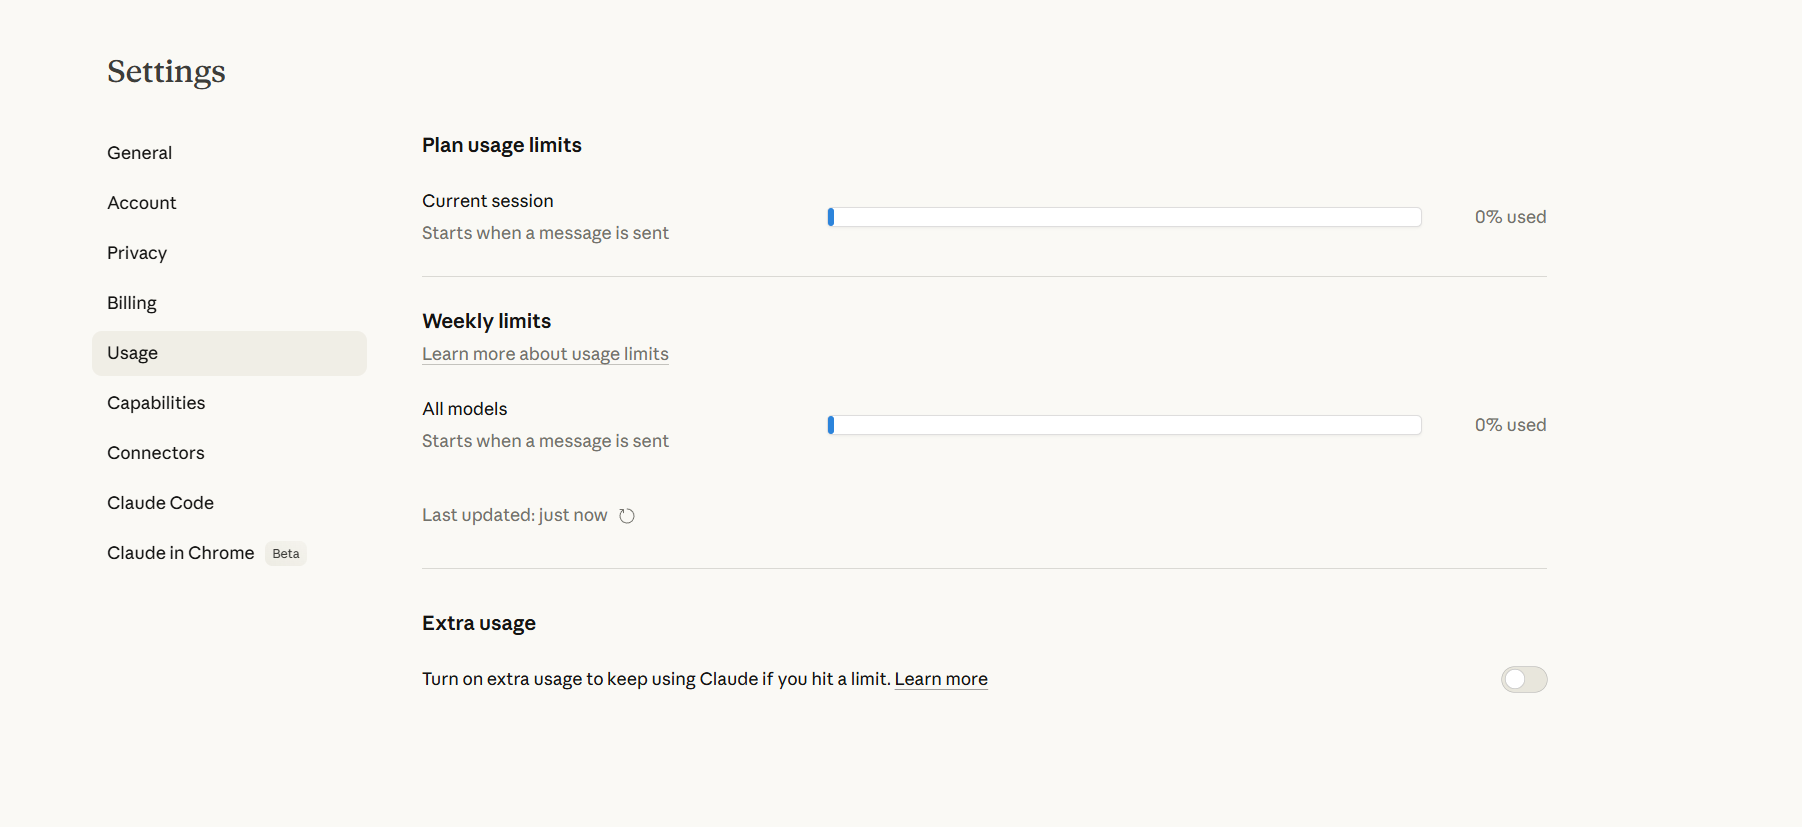Click the Weekly limits heading

click(487, 321)
